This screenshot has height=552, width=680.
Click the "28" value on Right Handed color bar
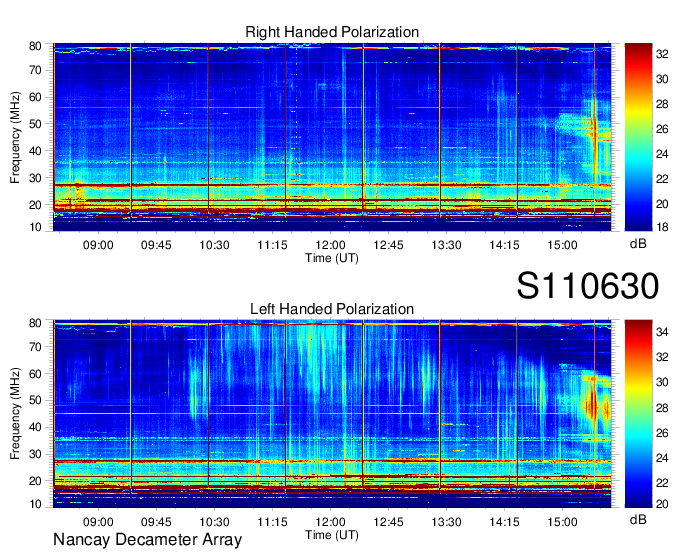[662, 104]
